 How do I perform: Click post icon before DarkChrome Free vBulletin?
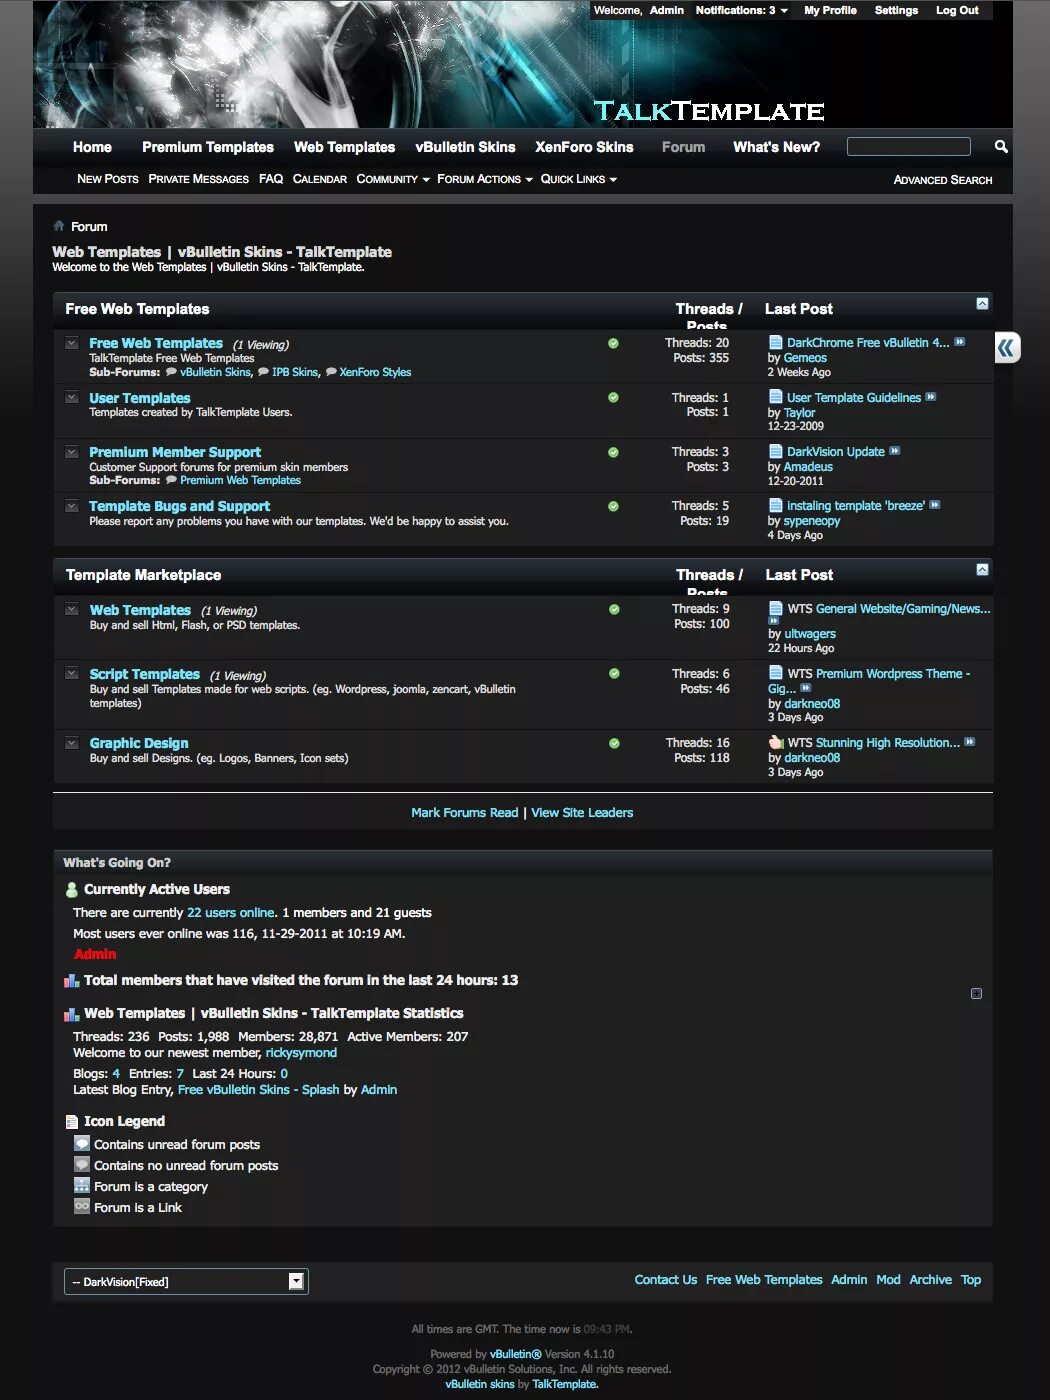[775, 342]
